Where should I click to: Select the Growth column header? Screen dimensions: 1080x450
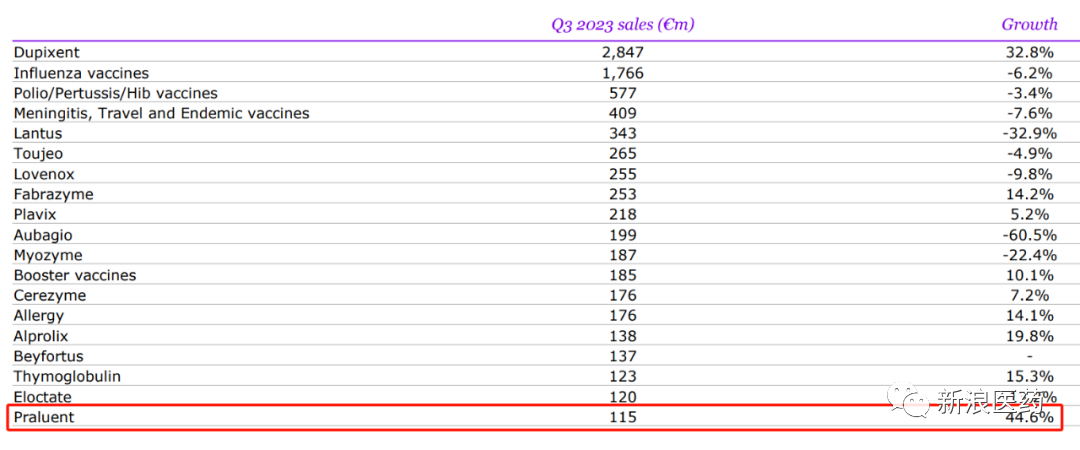(x=1029, y=24)
